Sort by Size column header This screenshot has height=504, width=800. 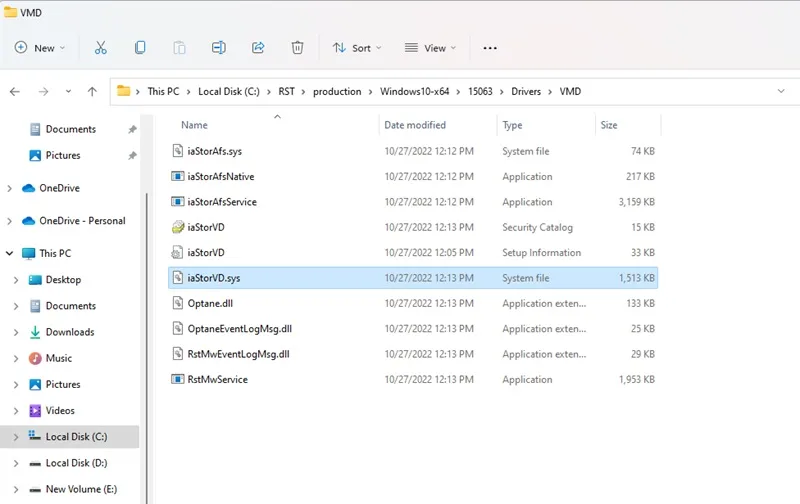tap(609, 125)
